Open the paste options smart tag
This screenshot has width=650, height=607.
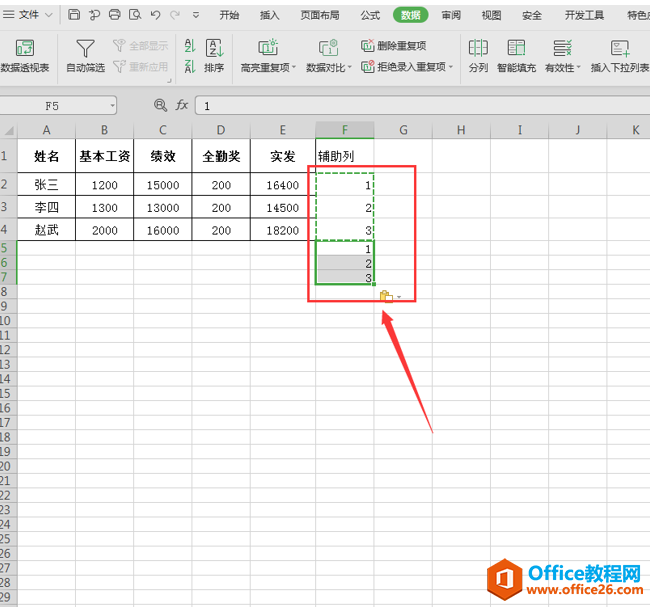click(x=387, y=296)
